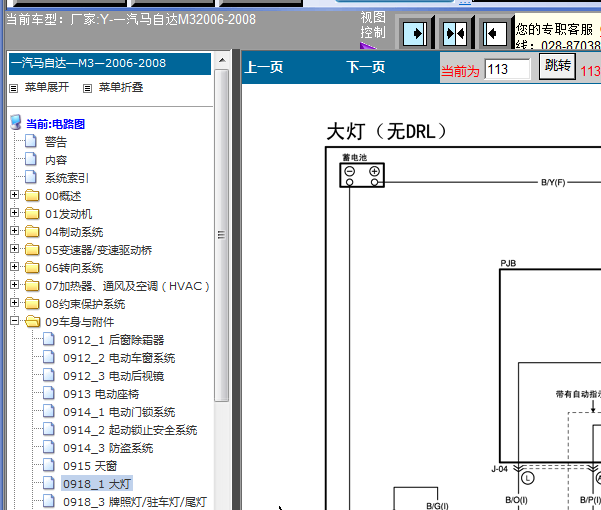
Task: Click the computer icon beside 当前:电路图
Action: click(x=16, y=123)
